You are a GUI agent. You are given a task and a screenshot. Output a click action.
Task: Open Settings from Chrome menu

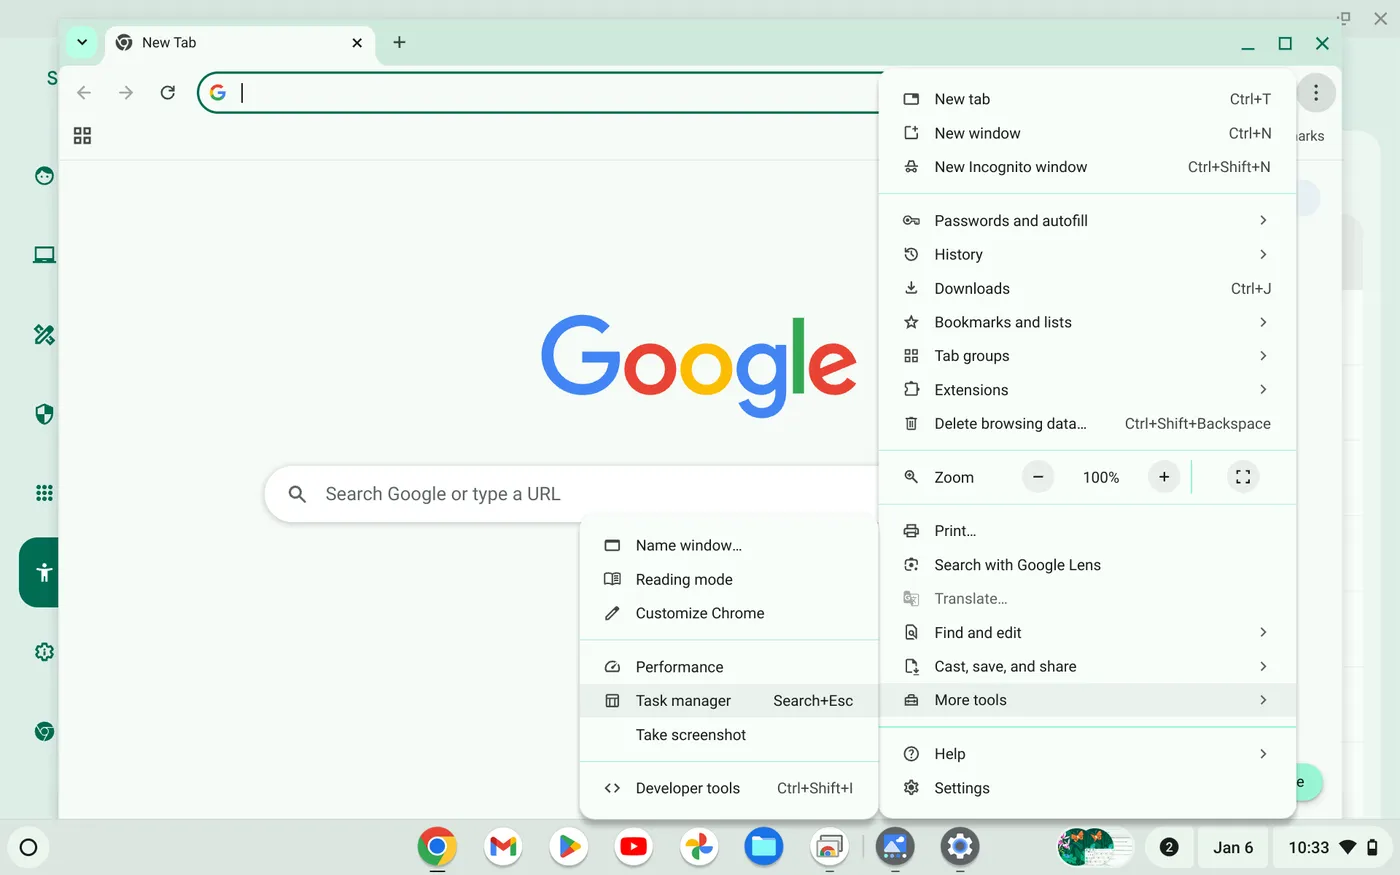click(x=1087, y=788)
